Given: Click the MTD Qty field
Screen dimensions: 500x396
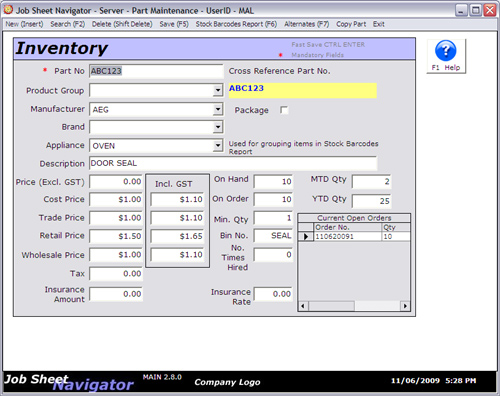Looking at the screenshot, I should point(371,182).
